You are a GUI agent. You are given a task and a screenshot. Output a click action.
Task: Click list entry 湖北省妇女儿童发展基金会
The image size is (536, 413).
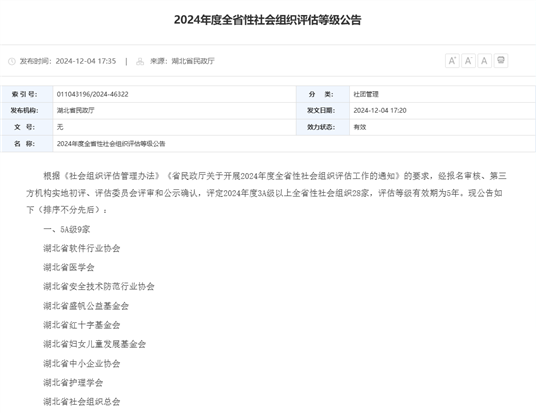pyautogui.click(x=94, y=344)
